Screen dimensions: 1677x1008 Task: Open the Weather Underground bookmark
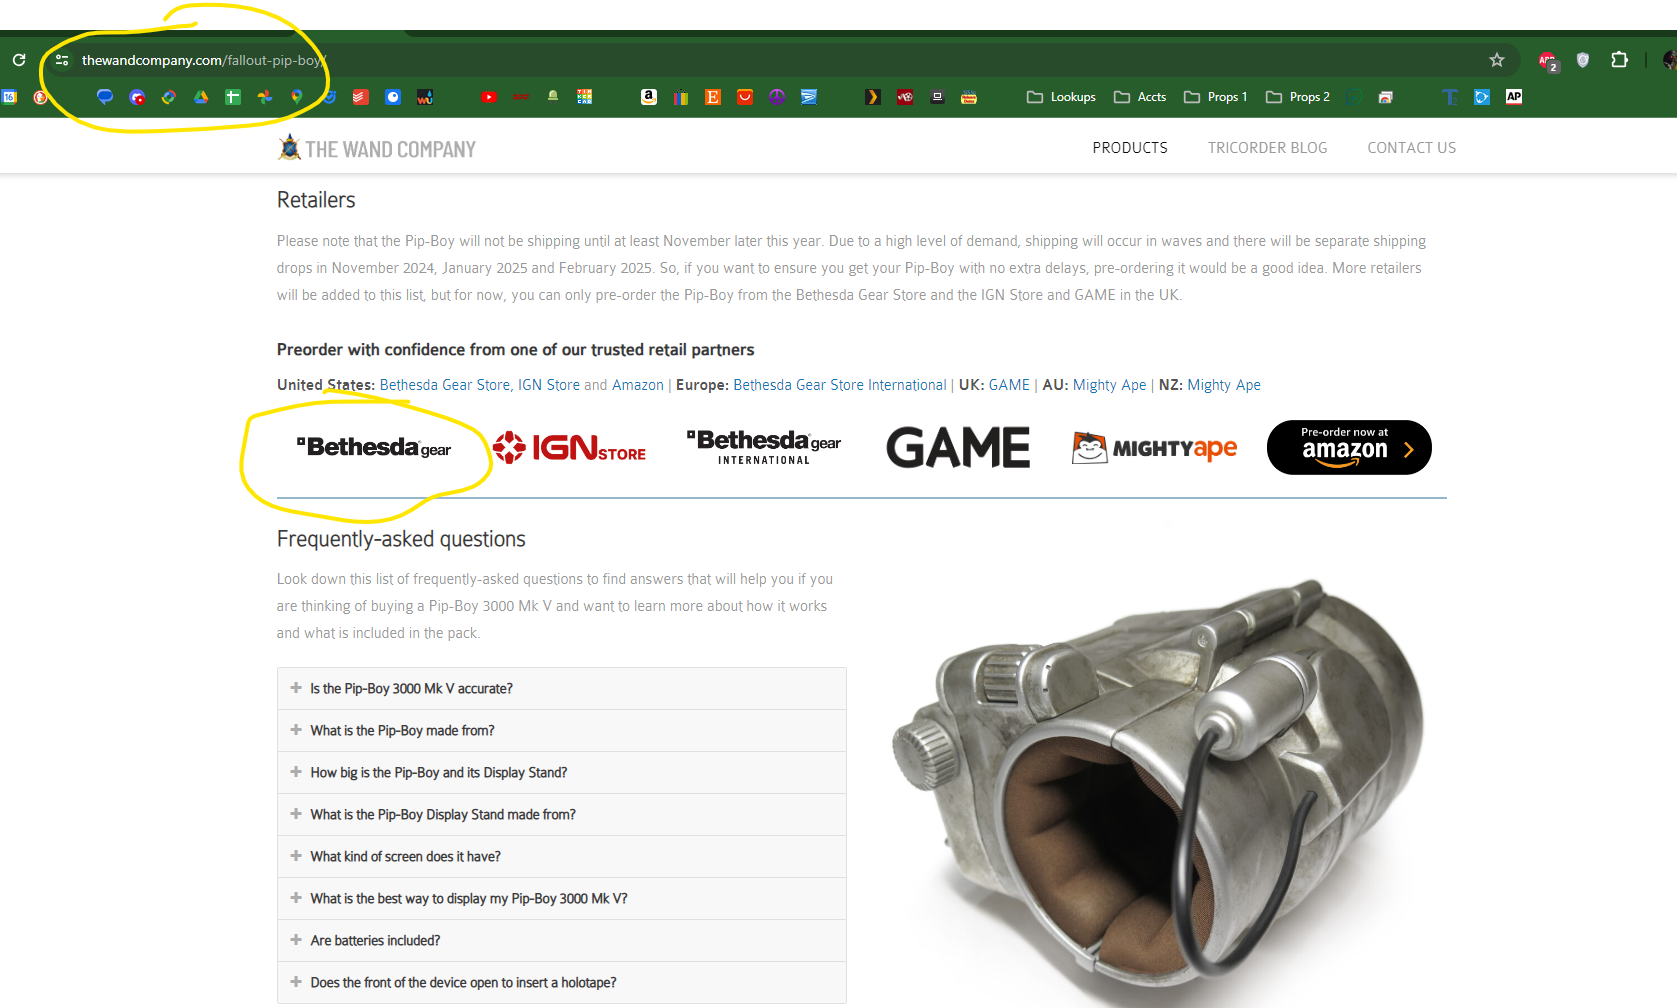425,97
